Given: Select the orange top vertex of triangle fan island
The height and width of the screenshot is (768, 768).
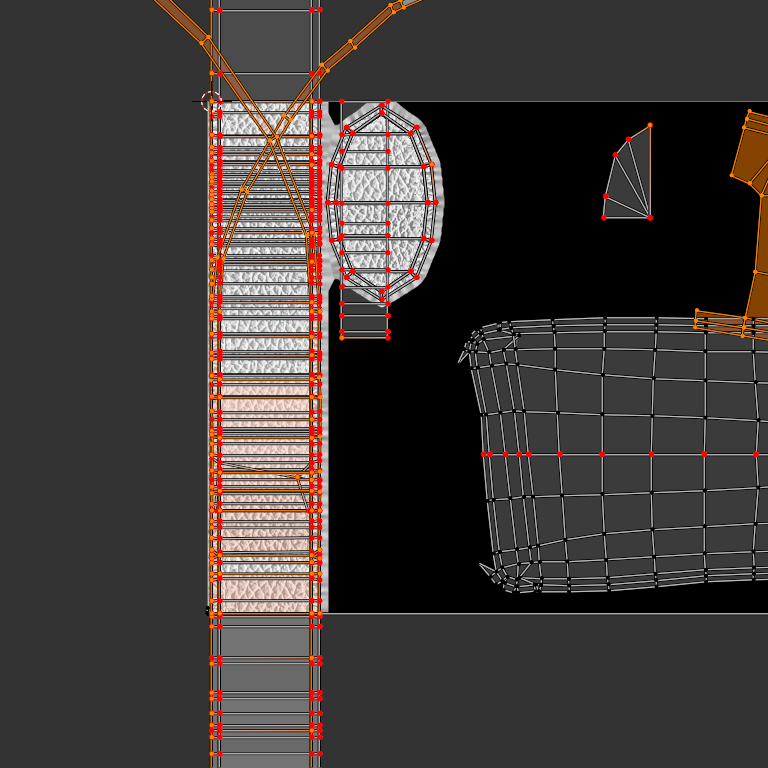Looking at the screenshot, I should [650, 125].
